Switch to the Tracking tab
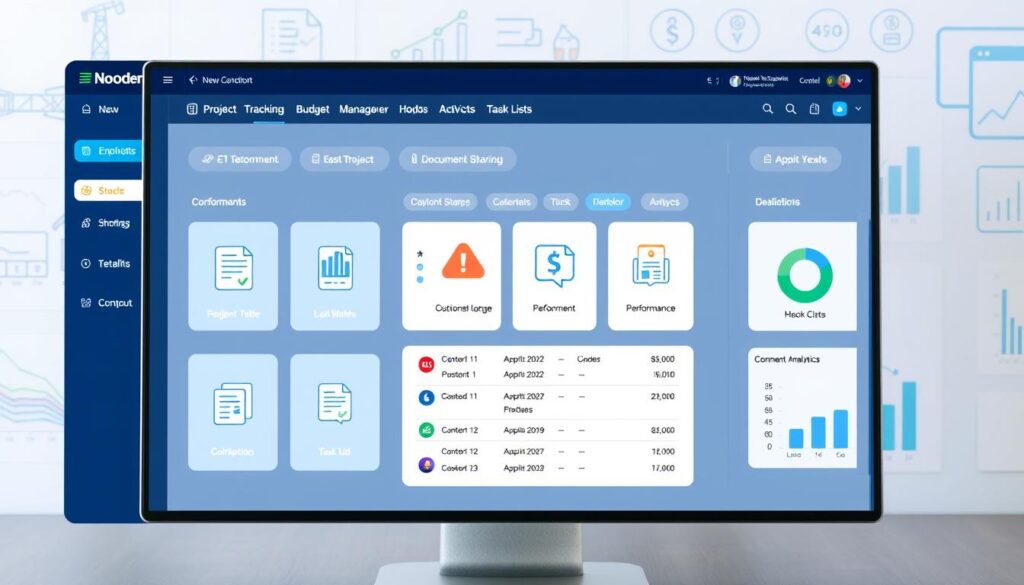 pyautogui.click(x=264, y=109)
